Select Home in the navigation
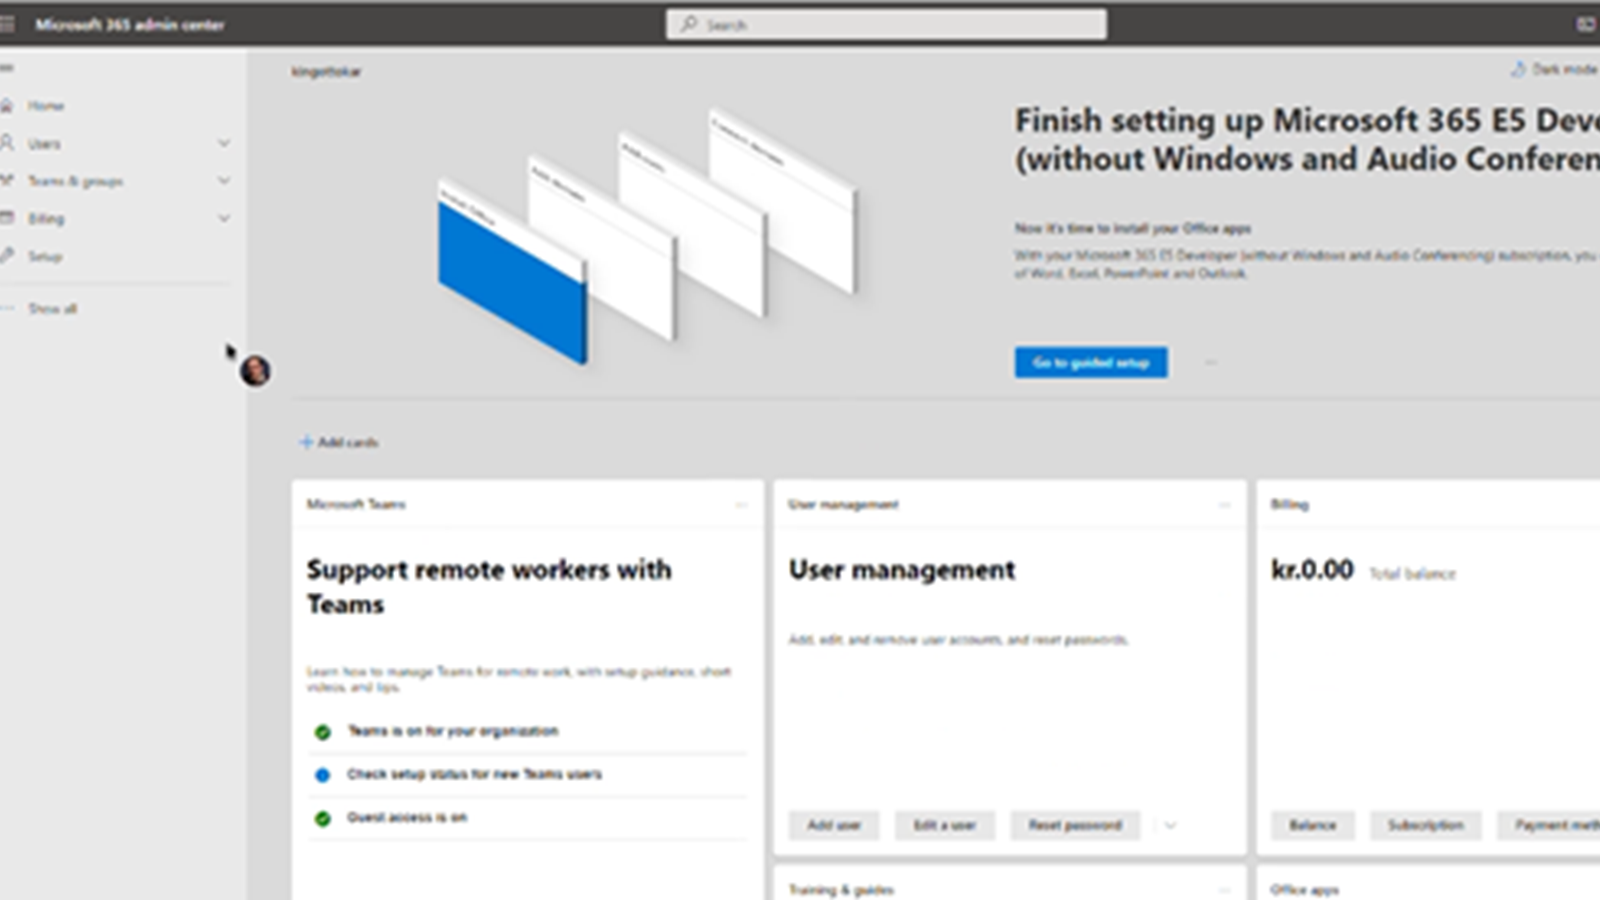Screen dimensions: 1600x900 pos(46,105)
